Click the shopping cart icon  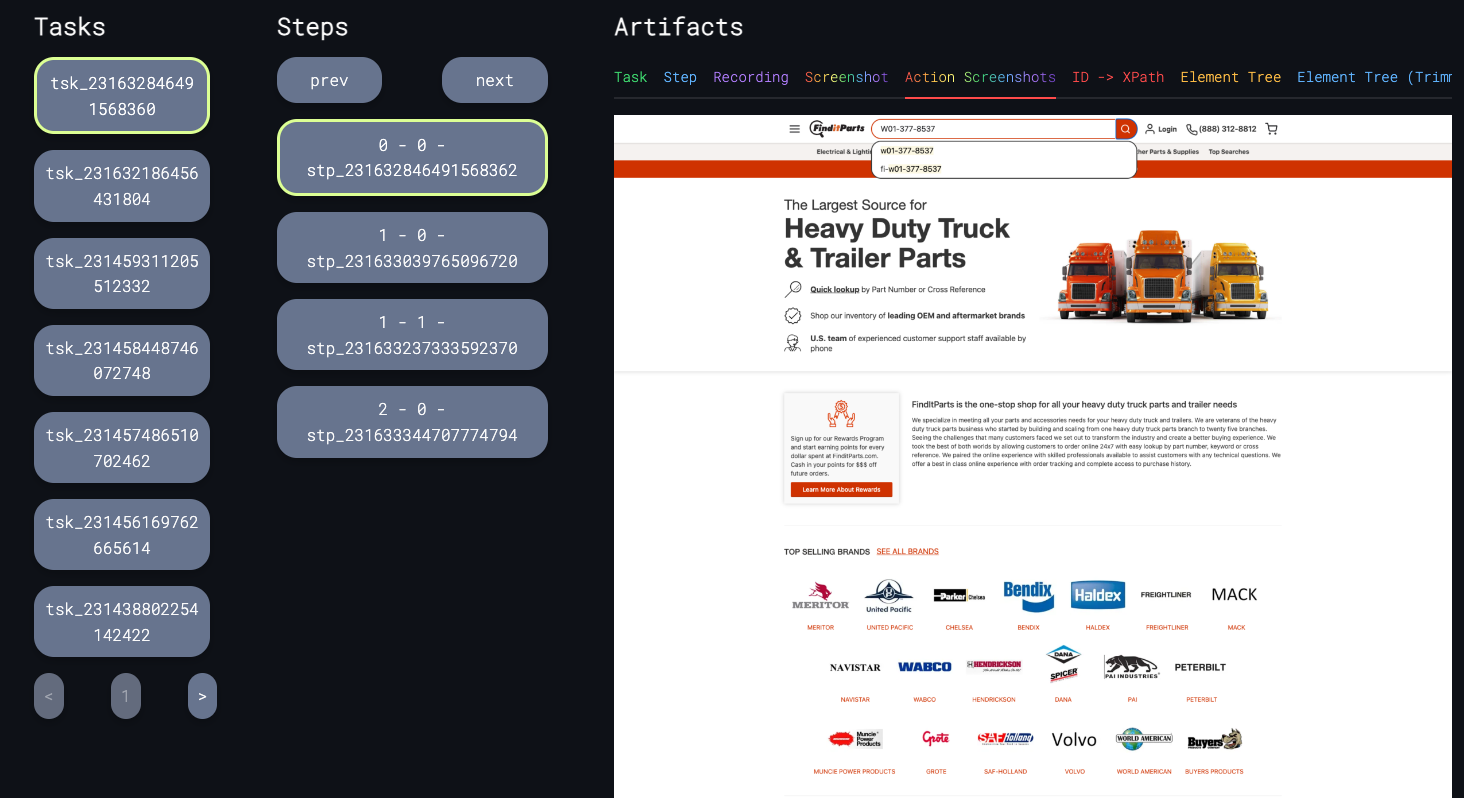1271,129
